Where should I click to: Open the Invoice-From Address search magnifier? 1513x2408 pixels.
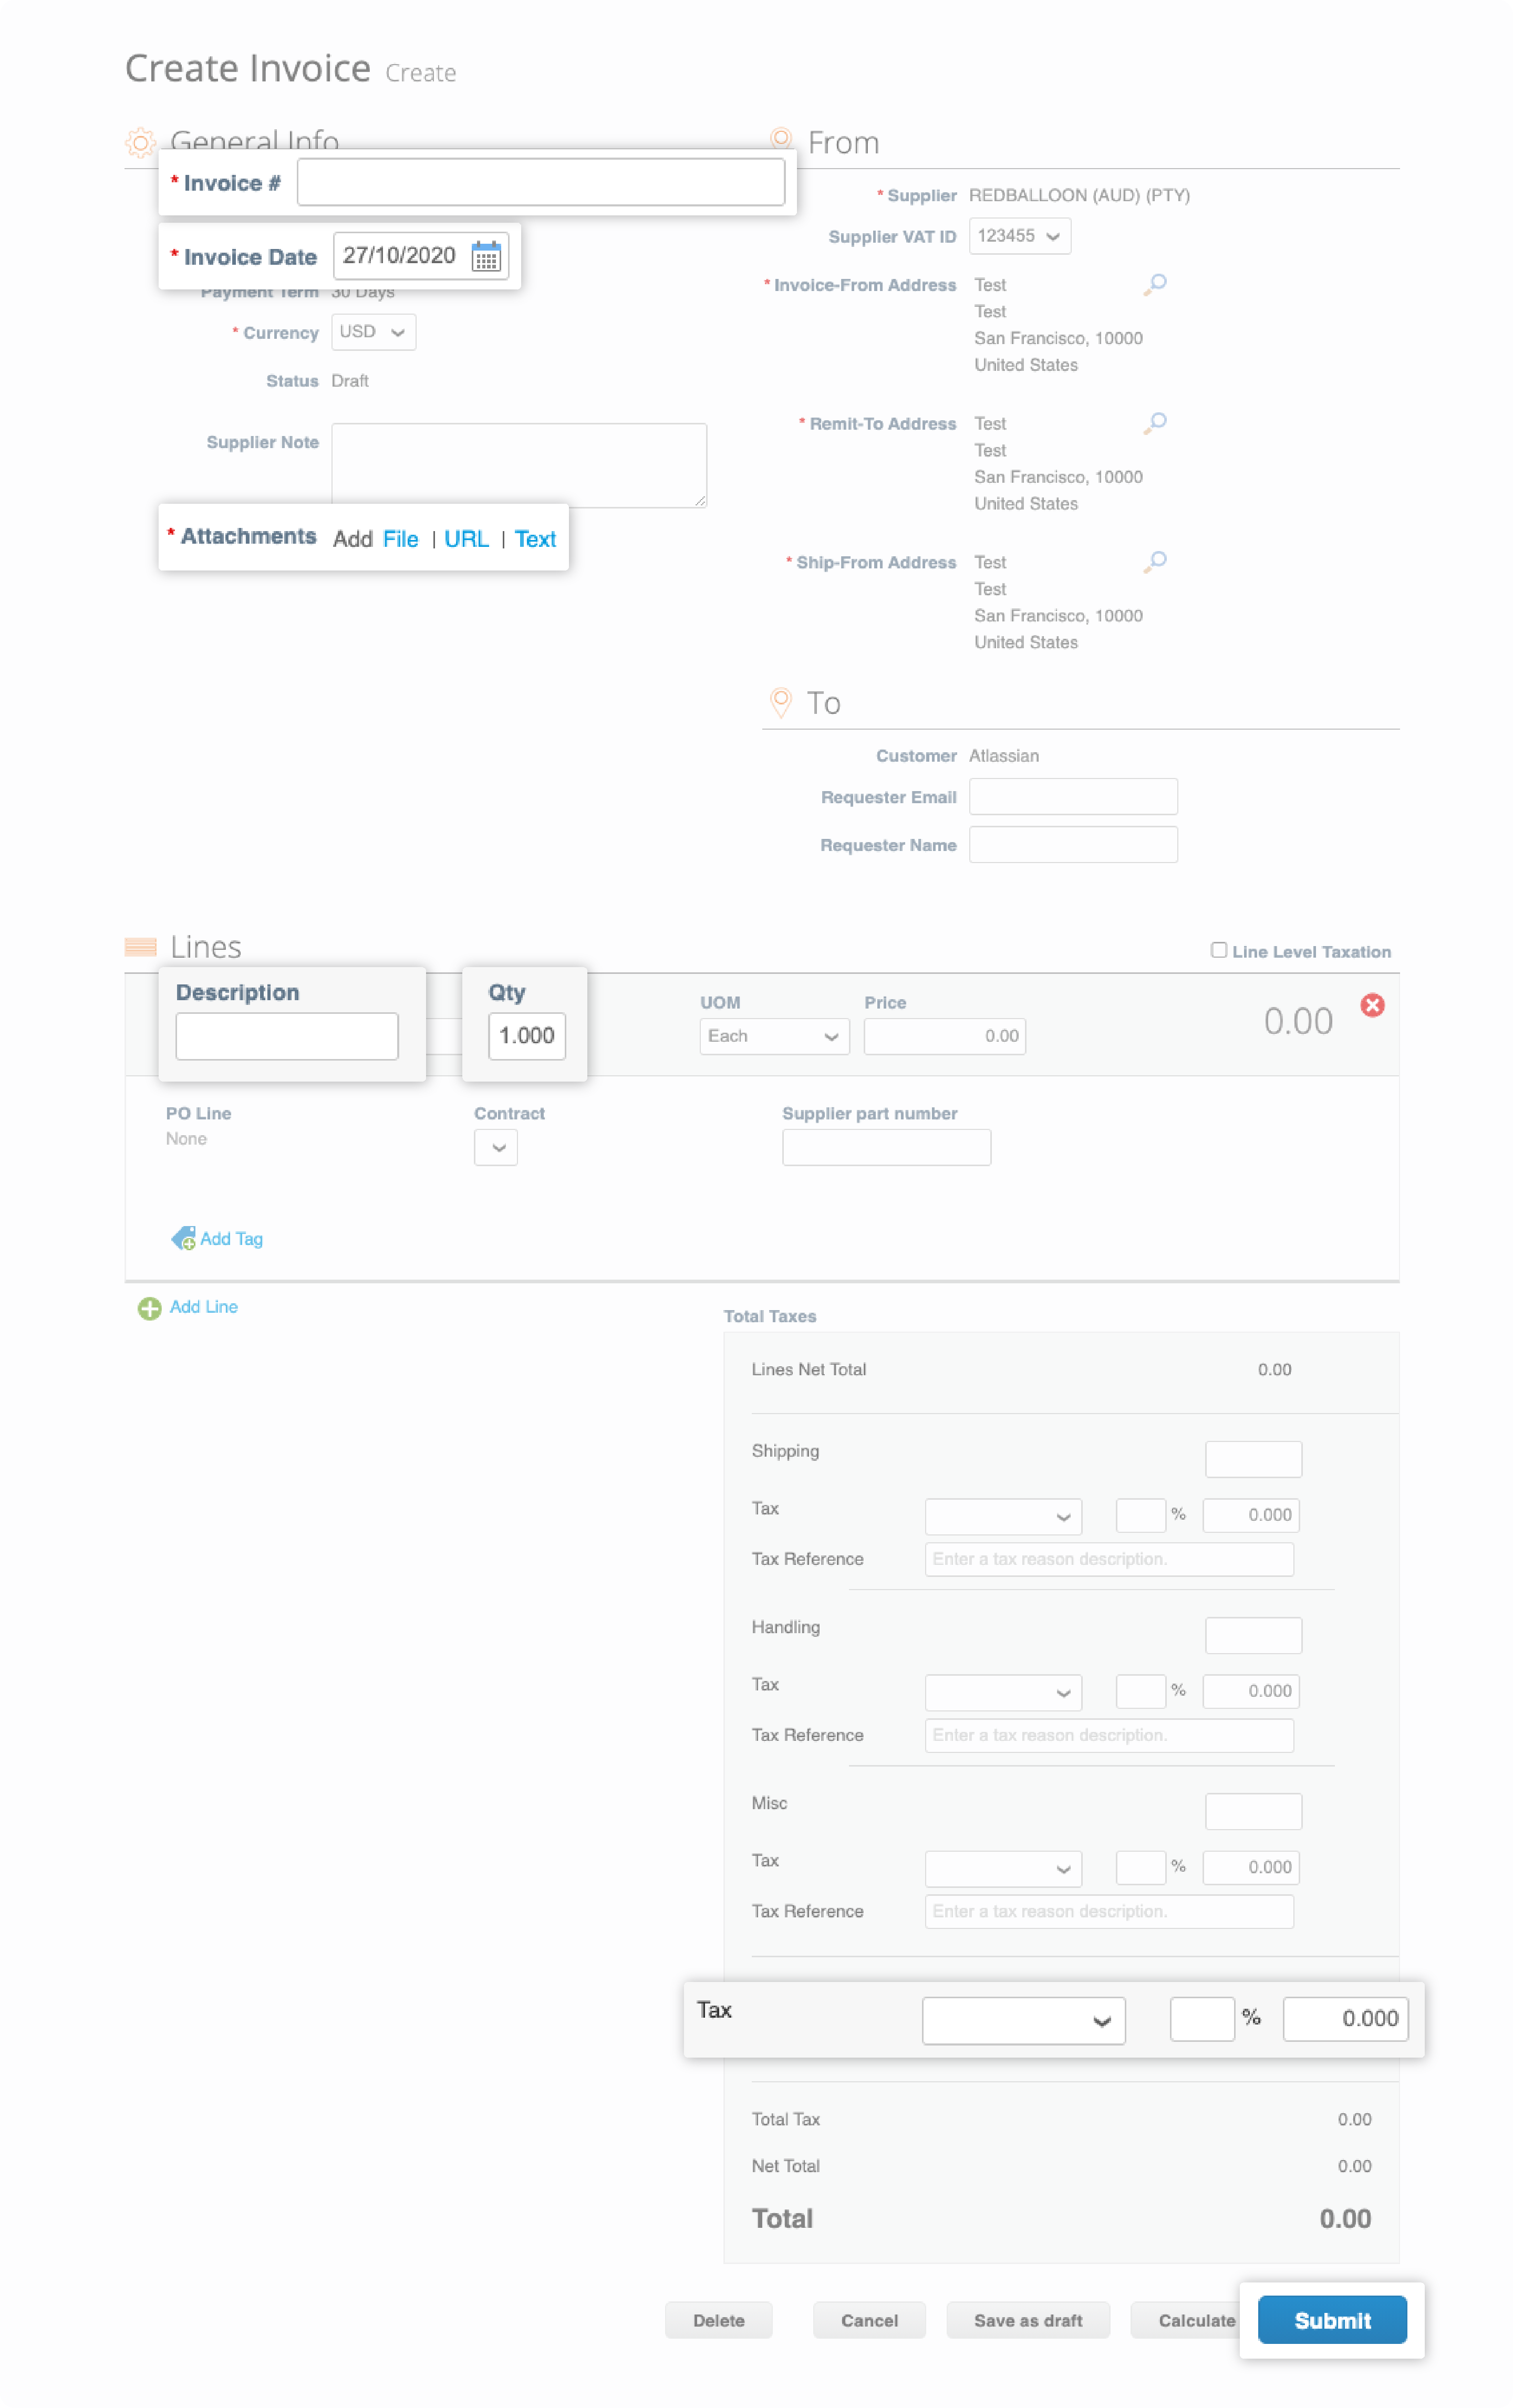coord(1156,284)
